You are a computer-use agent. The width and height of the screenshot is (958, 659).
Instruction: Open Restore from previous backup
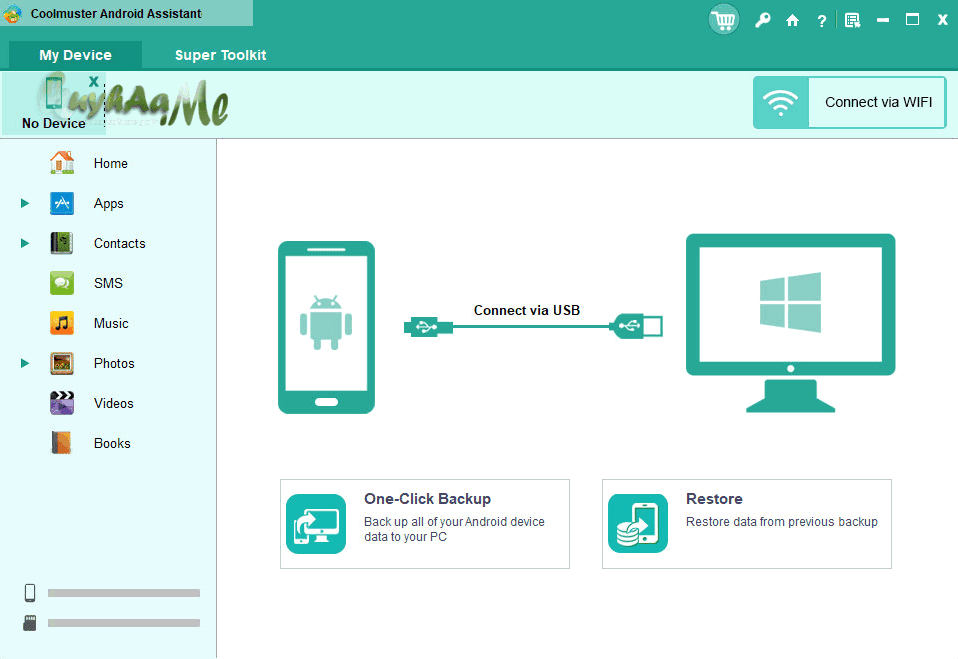pos(746,523)
